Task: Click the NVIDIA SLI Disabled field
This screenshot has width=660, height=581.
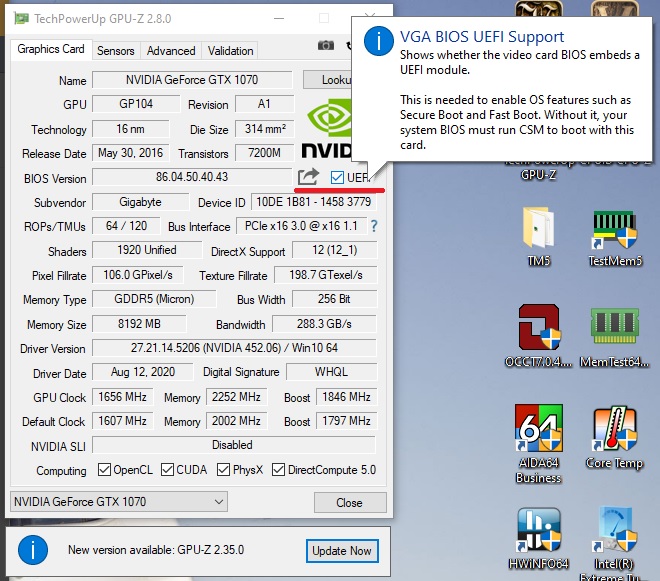Action: click(x=234, y=445)
